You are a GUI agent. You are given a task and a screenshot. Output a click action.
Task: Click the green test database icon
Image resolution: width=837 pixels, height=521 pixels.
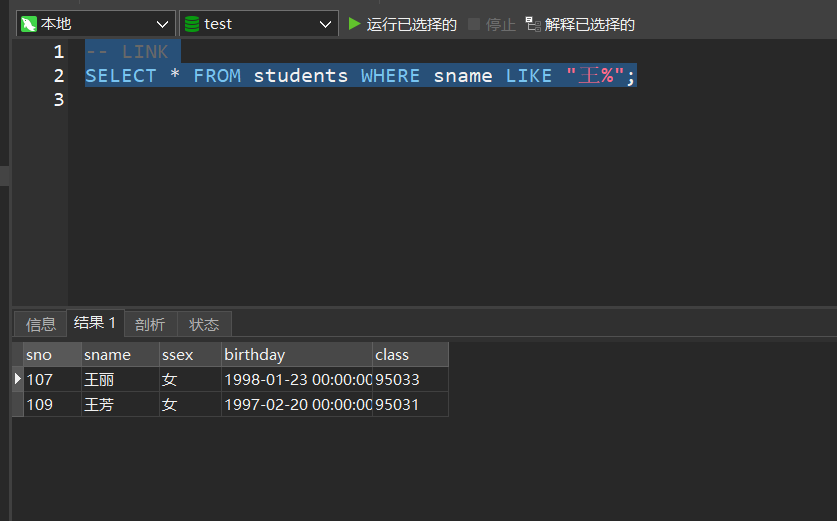pos(192,24)
